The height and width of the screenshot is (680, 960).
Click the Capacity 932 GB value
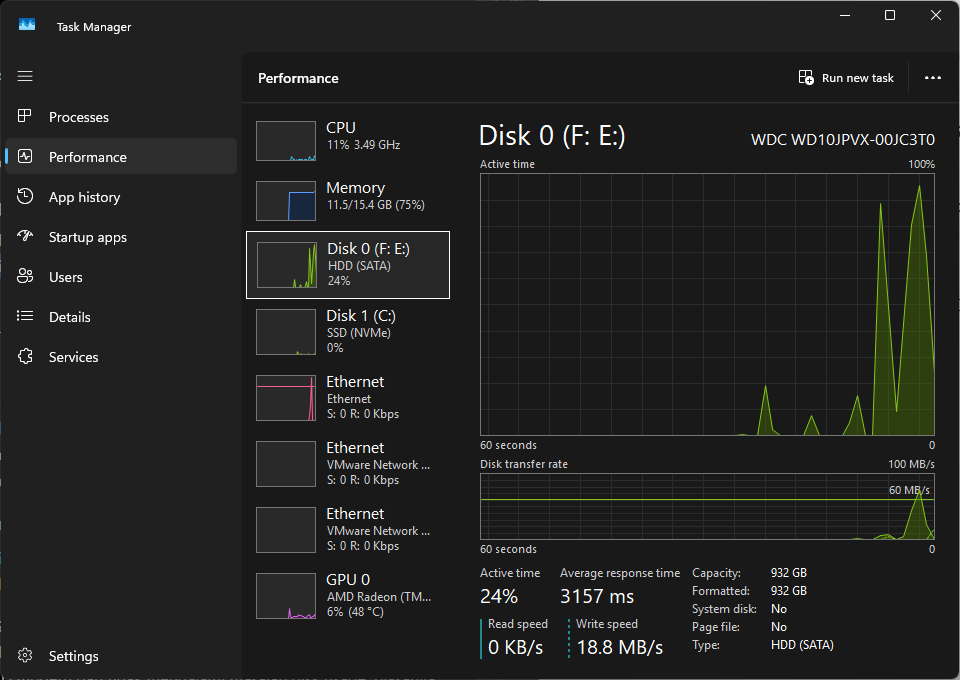point(789,573)
